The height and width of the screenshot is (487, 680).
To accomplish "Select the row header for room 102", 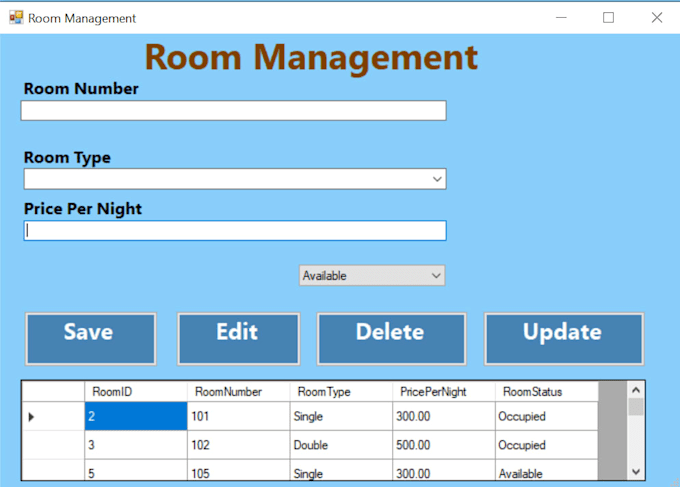I will pos(53,445).
